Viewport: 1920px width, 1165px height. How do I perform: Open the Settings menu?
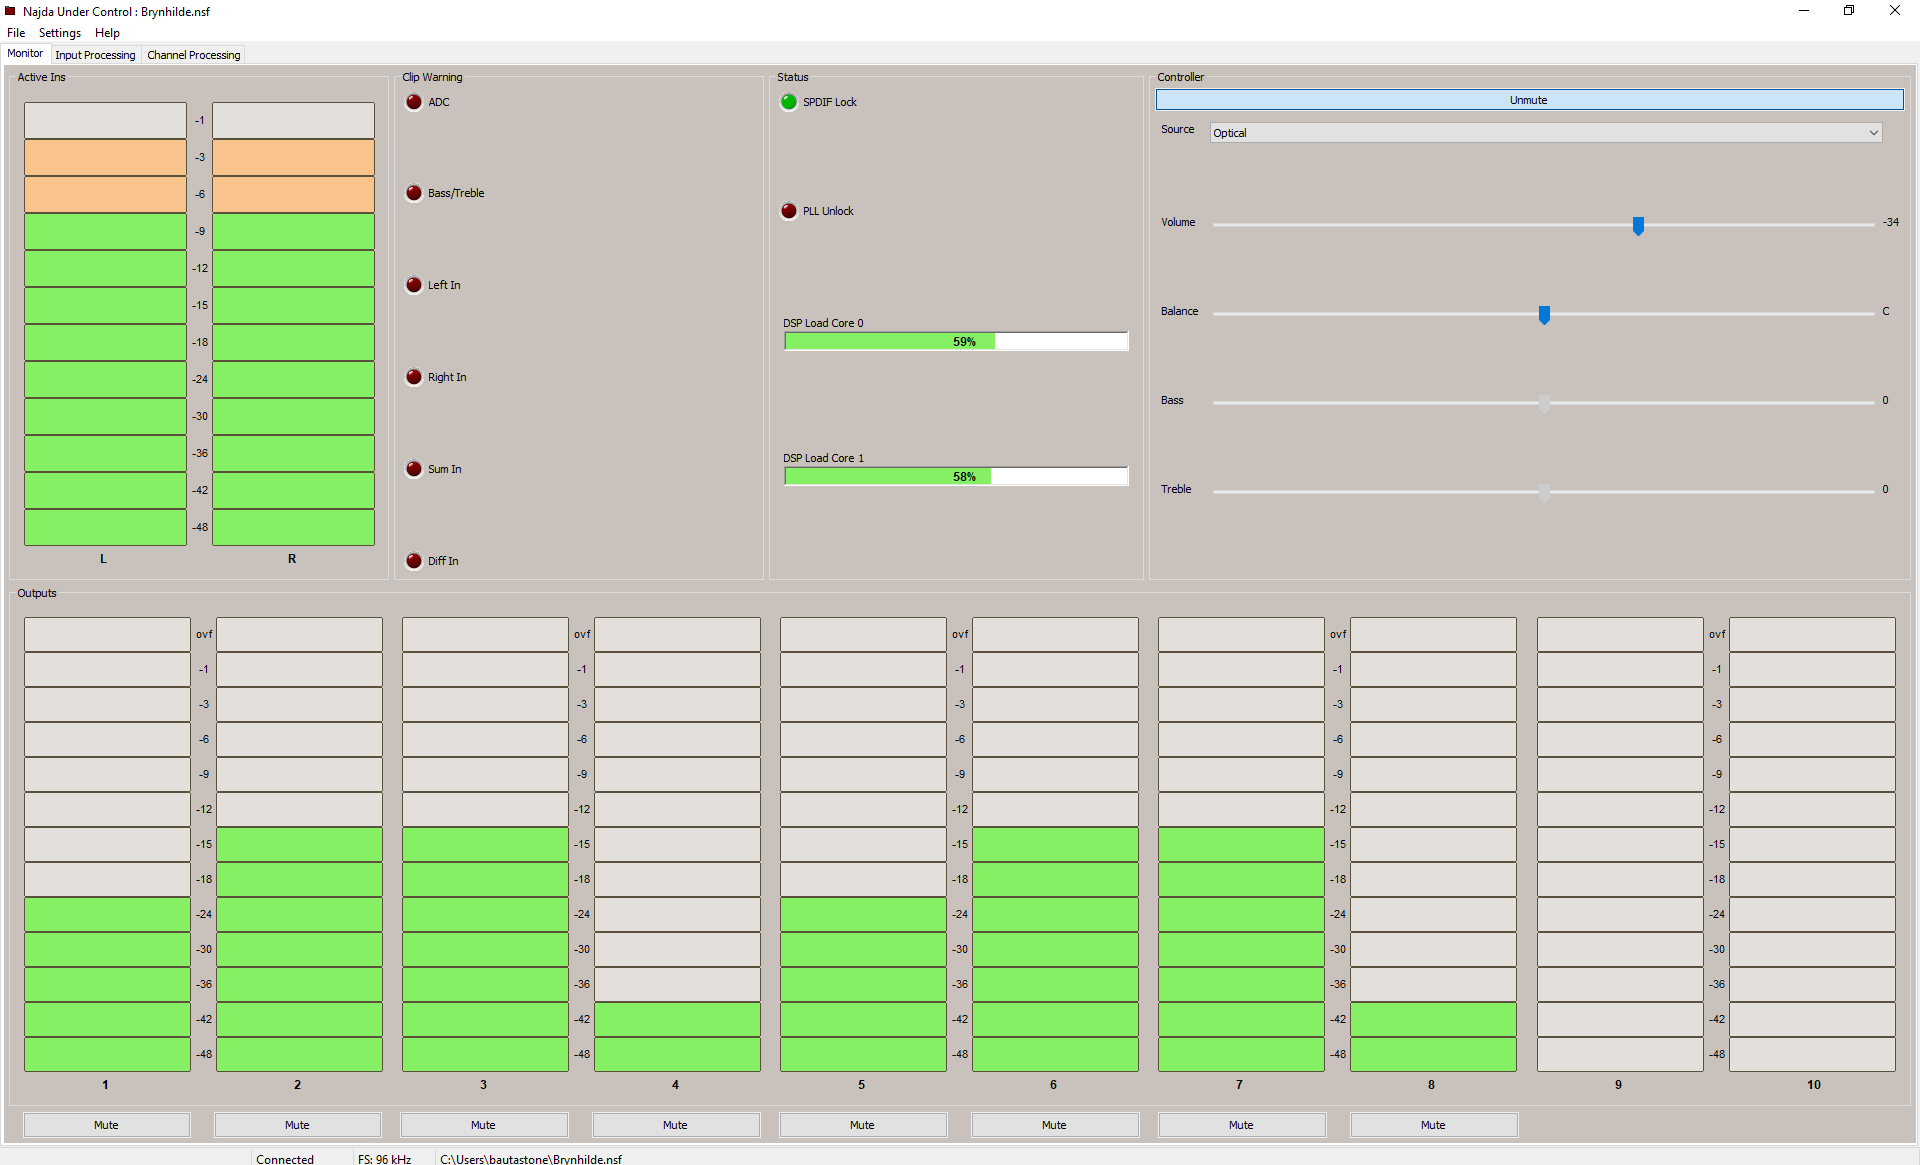coord(59,32)
